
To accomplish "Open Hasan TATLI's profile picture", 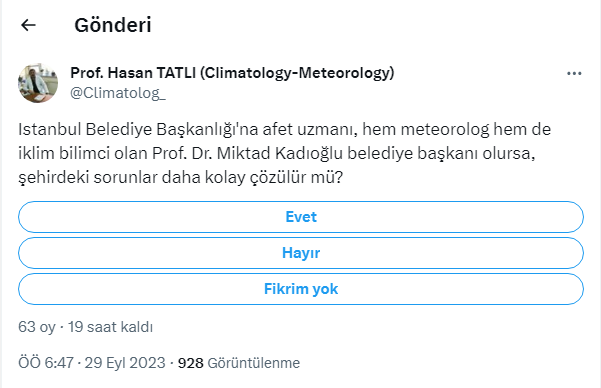I will point(38,83).
